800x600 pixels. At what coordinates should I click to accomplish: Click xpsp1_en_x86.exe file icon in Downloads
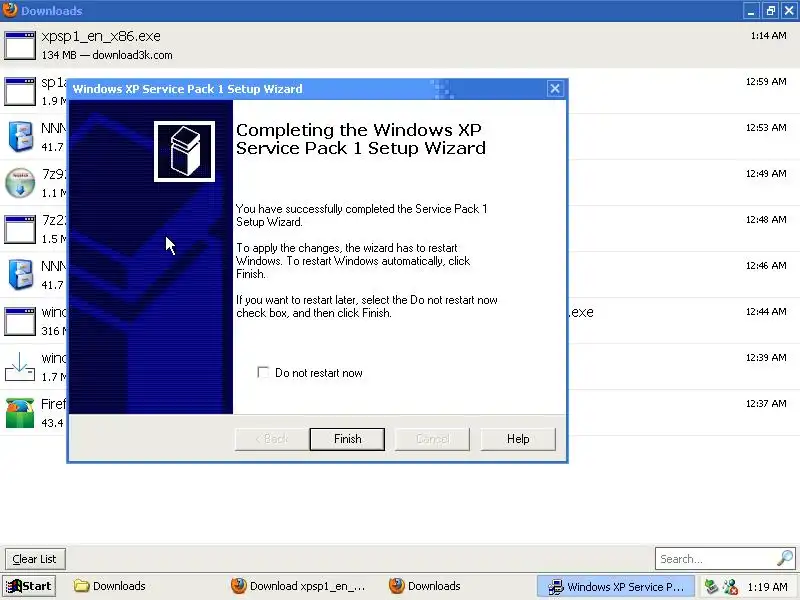(20, 45)
